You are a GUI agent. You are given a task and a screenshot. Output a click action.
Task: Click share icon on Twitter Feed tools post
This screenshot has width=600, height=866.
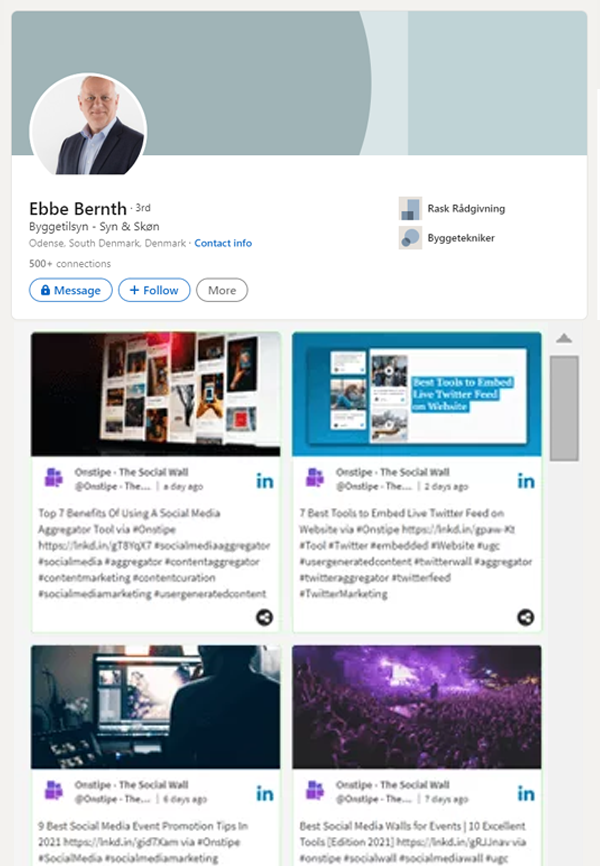(525, 617)
